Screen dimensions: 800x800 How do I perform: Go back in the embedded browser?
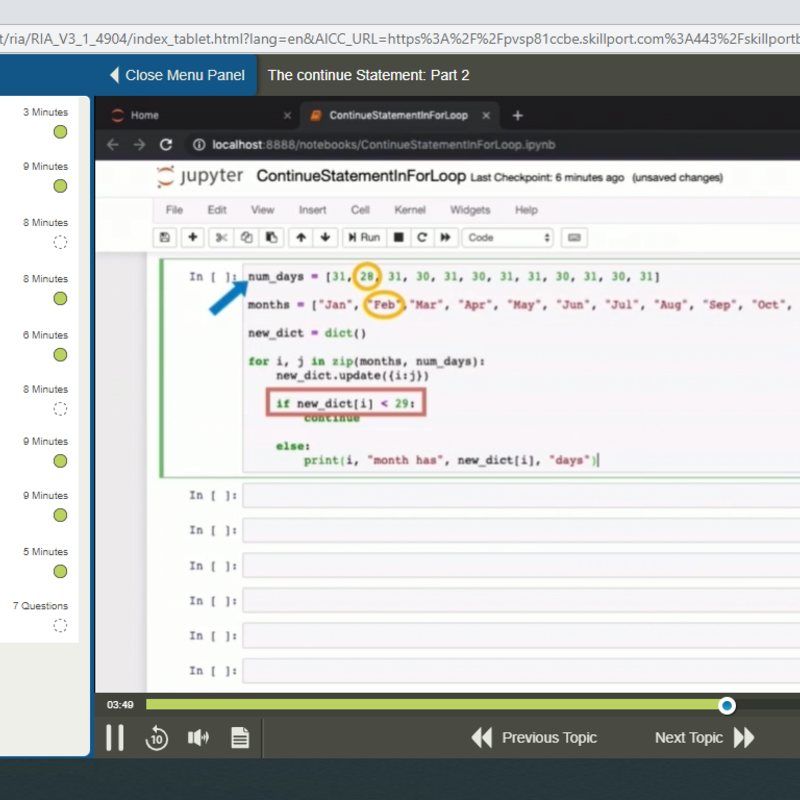click(x=113, y=145)
